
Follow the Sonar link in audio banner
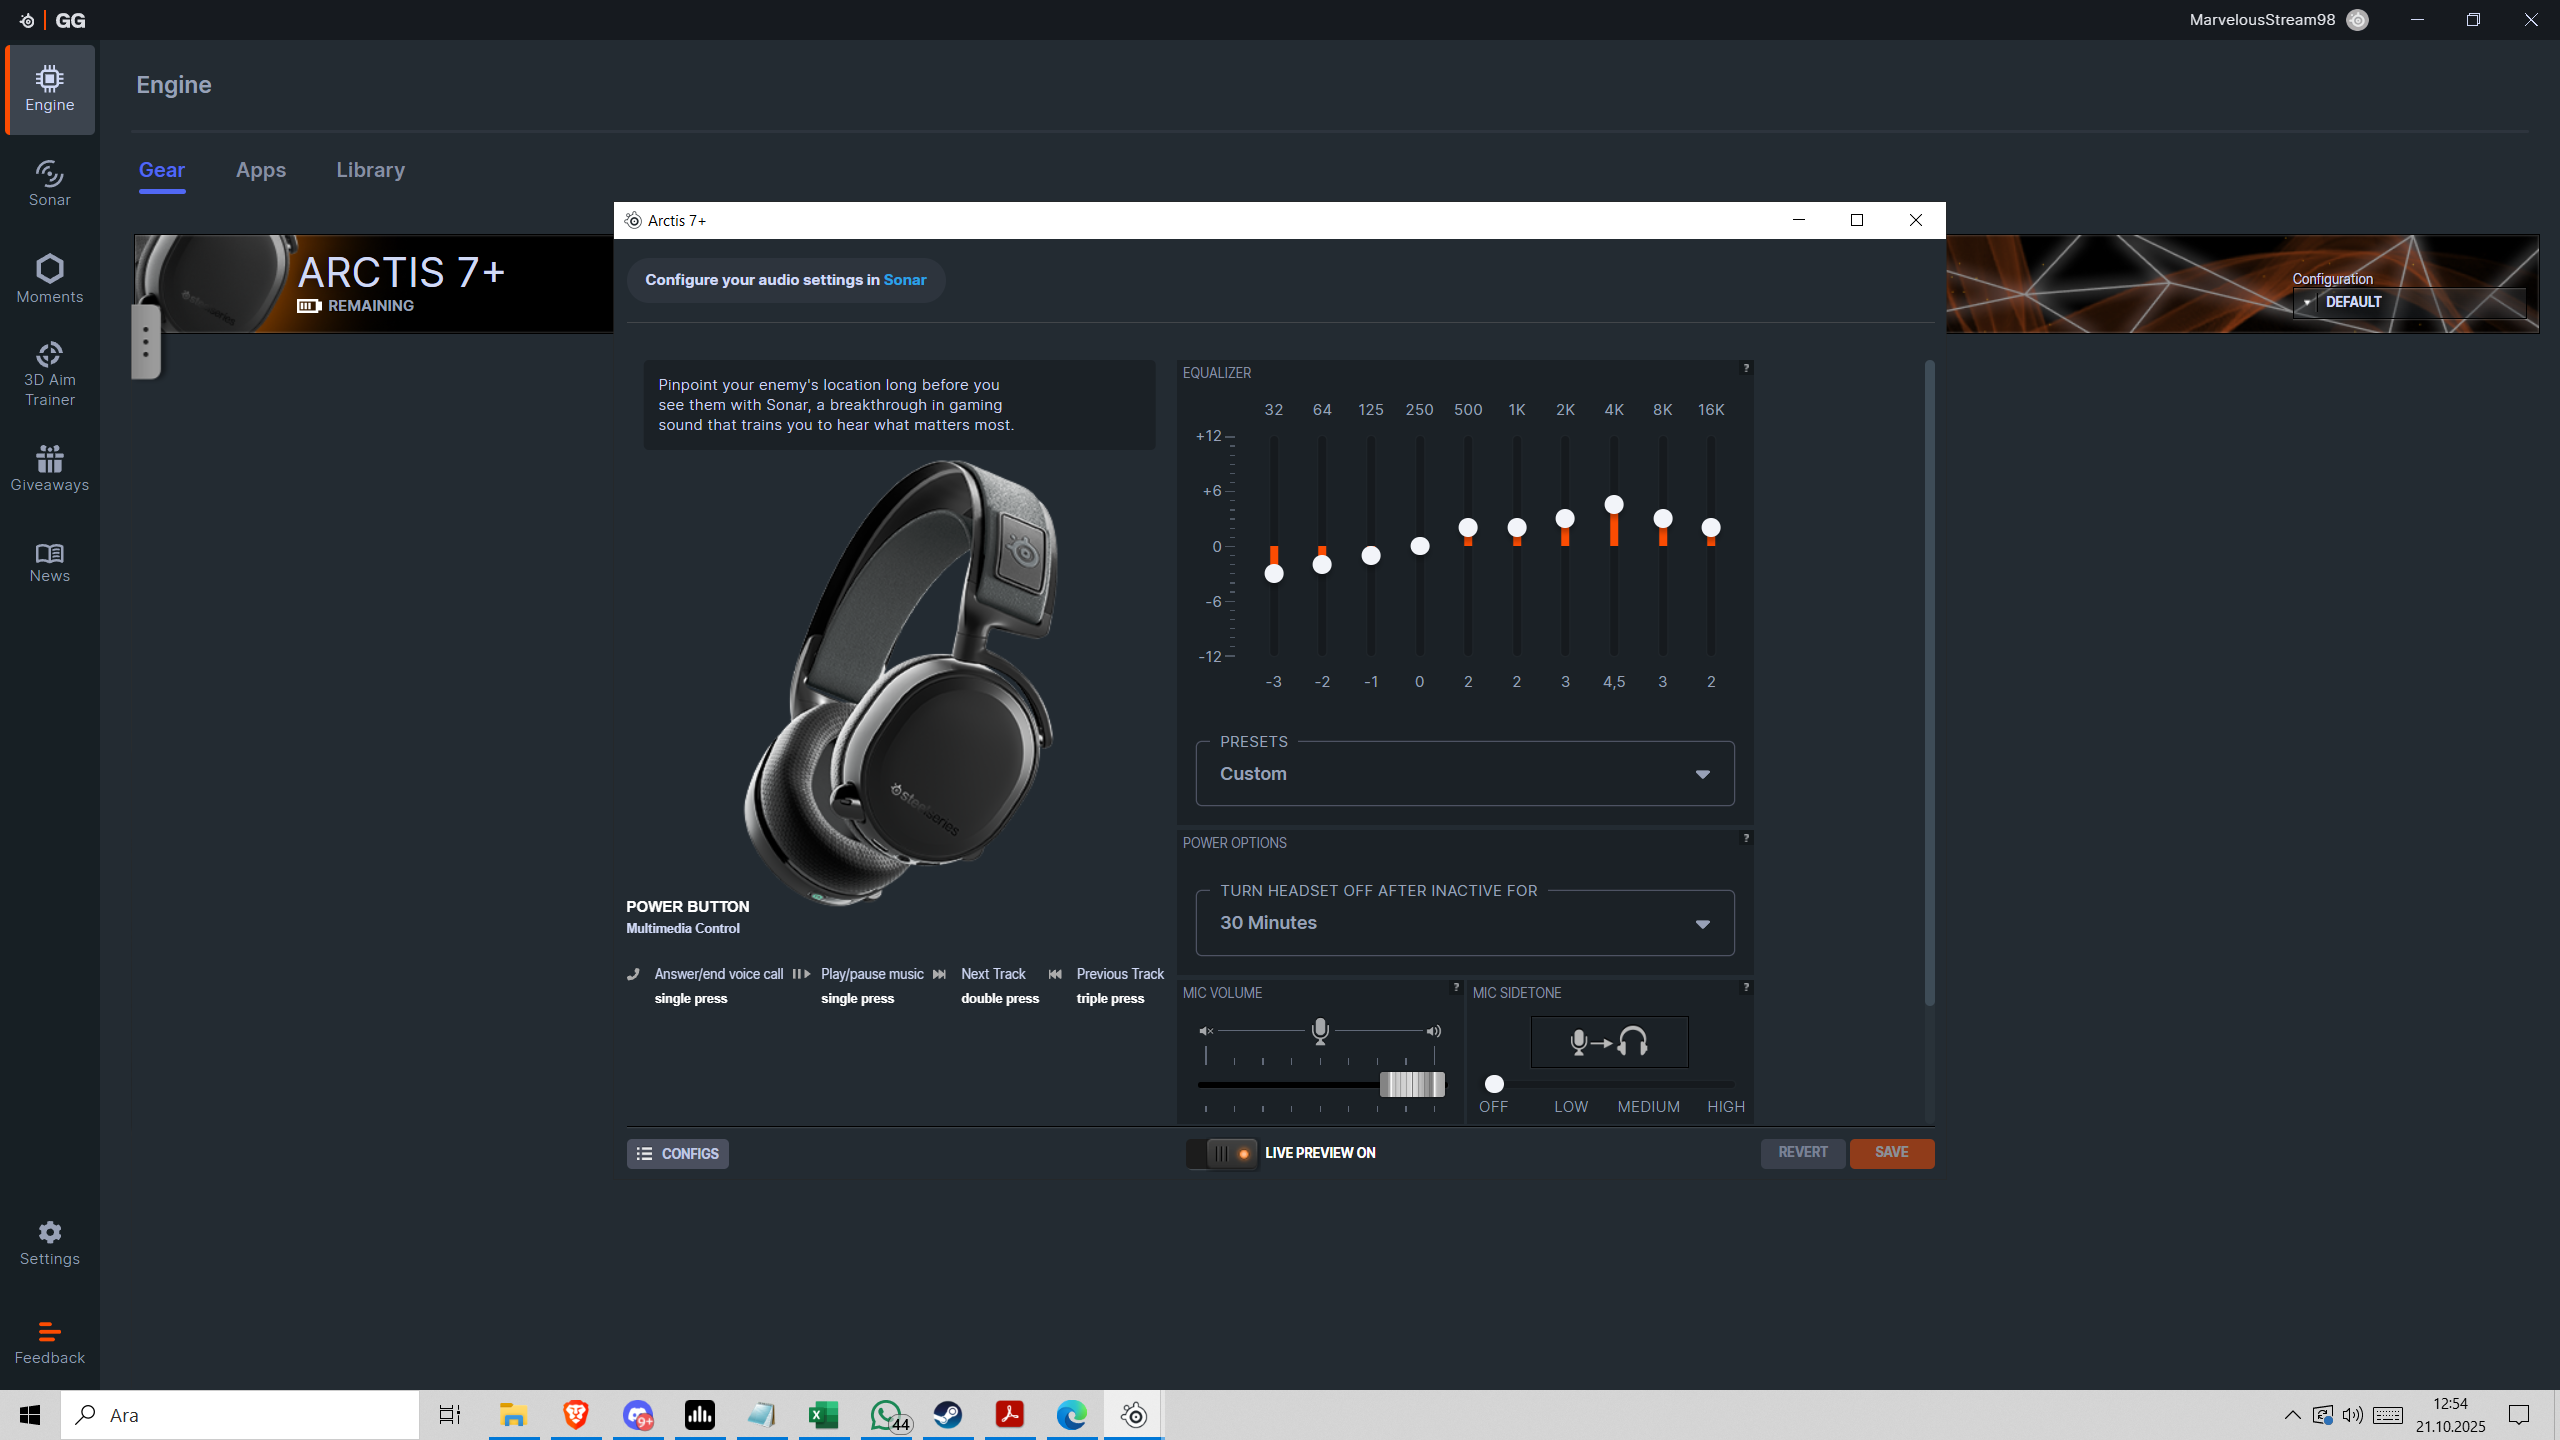click(x=904, y=280)
